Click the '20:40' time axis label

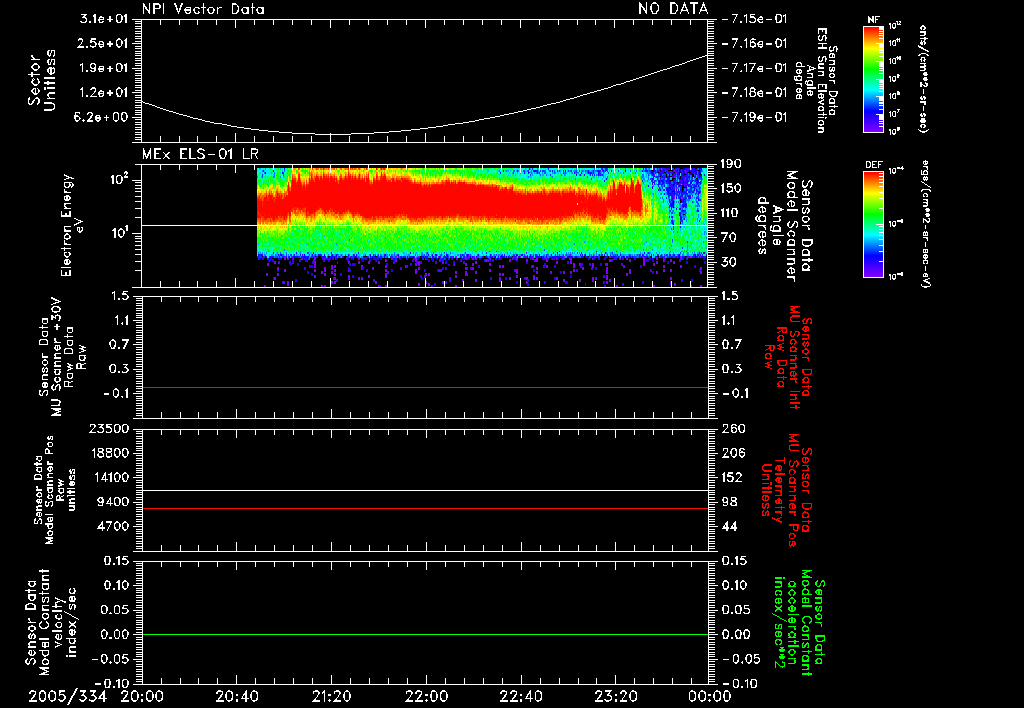point(236,696)
